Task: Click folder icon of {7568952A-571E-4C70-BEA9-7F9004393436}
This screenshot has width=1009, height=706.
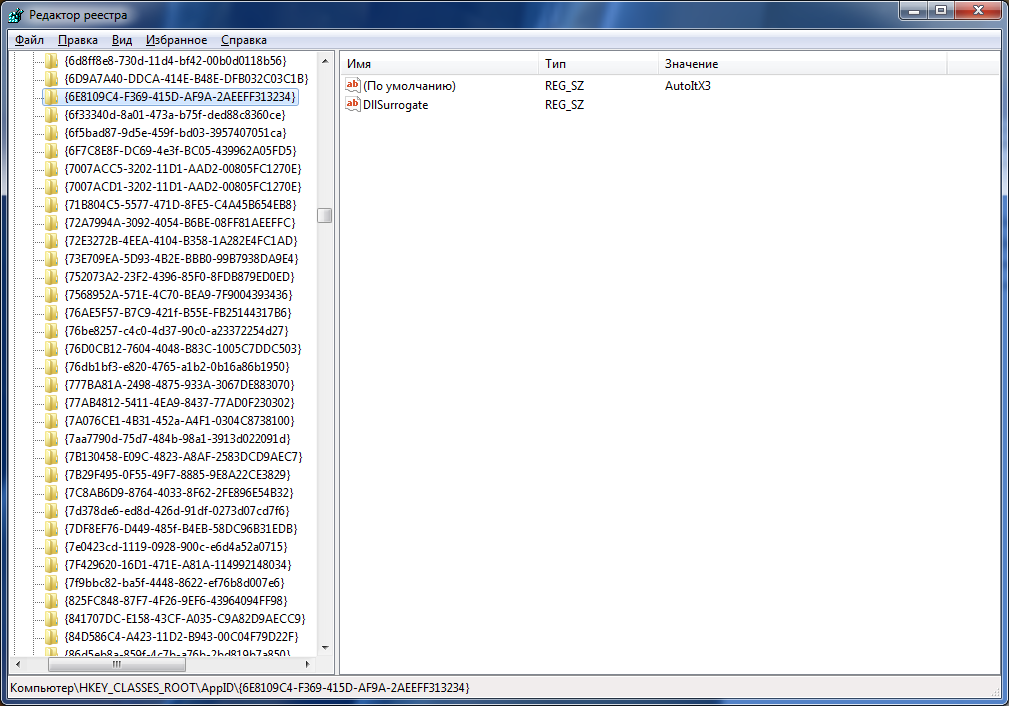Action: [51, 295]
